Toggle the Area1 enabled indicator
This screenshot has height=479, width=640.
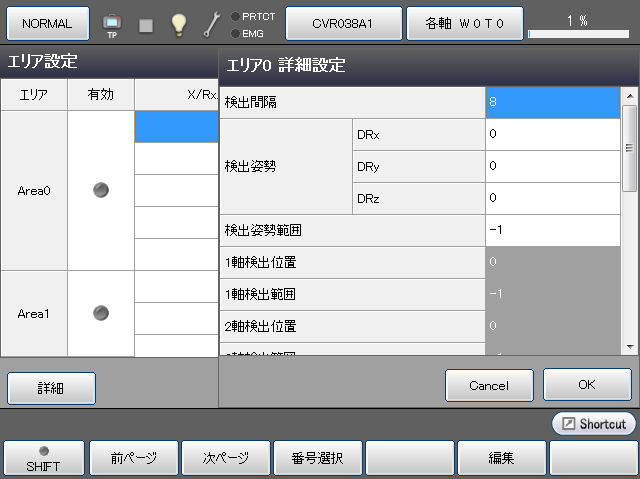(100, 313)
